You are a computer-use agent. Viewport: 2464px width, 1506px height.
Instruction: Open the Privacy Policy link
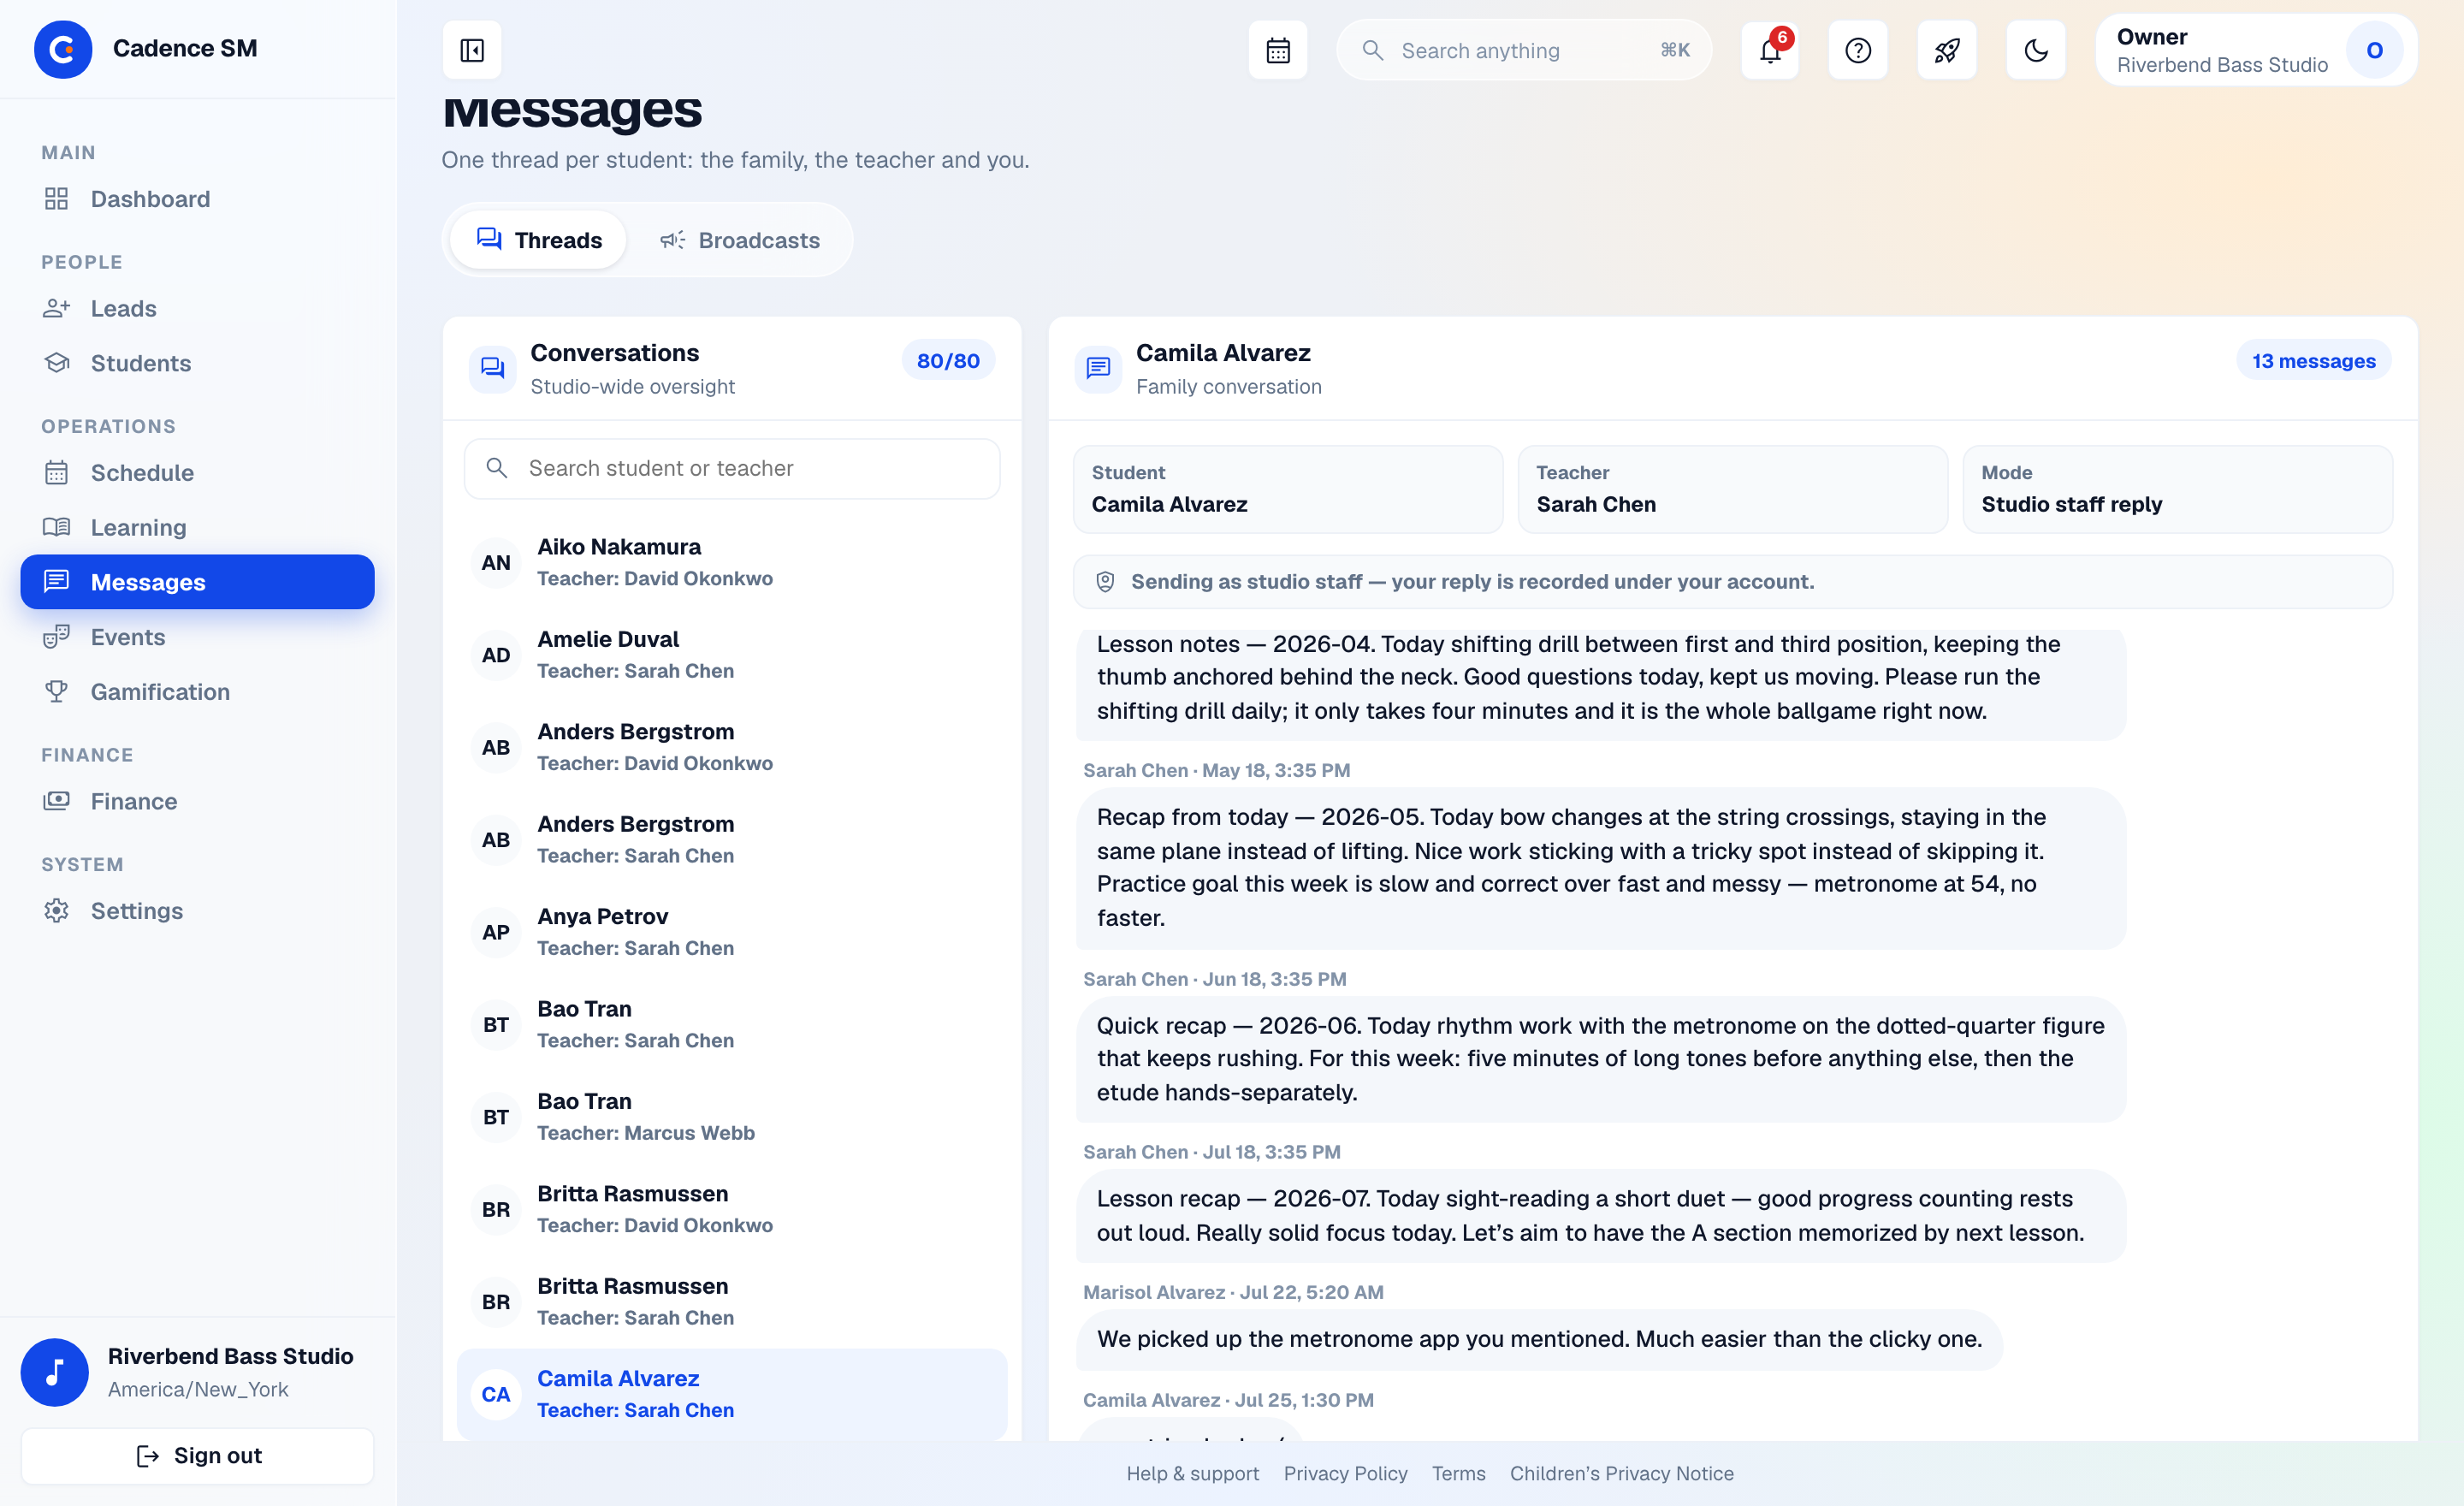pyautogui.click(x=1345, y=1473)
